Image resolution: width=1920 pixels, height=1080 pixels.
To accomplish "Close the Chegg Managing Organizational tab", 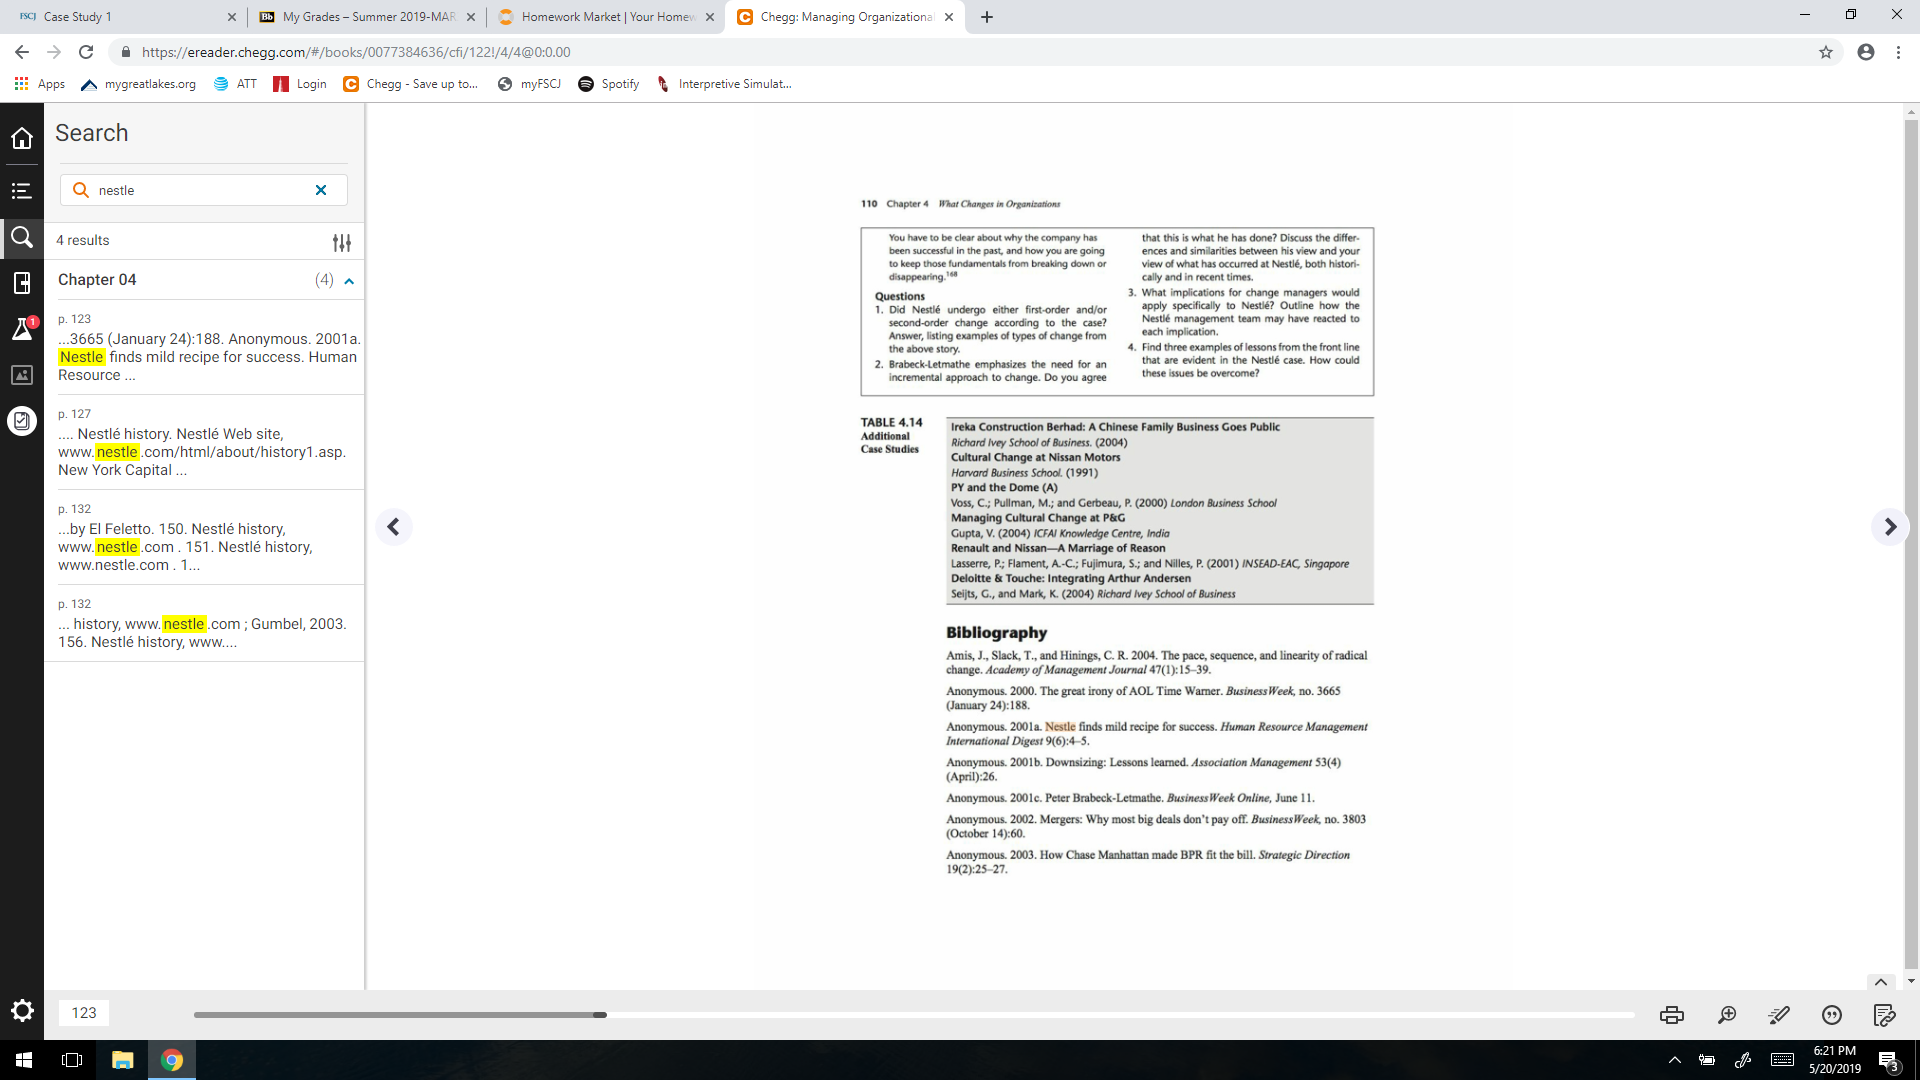I will point(949,17).
